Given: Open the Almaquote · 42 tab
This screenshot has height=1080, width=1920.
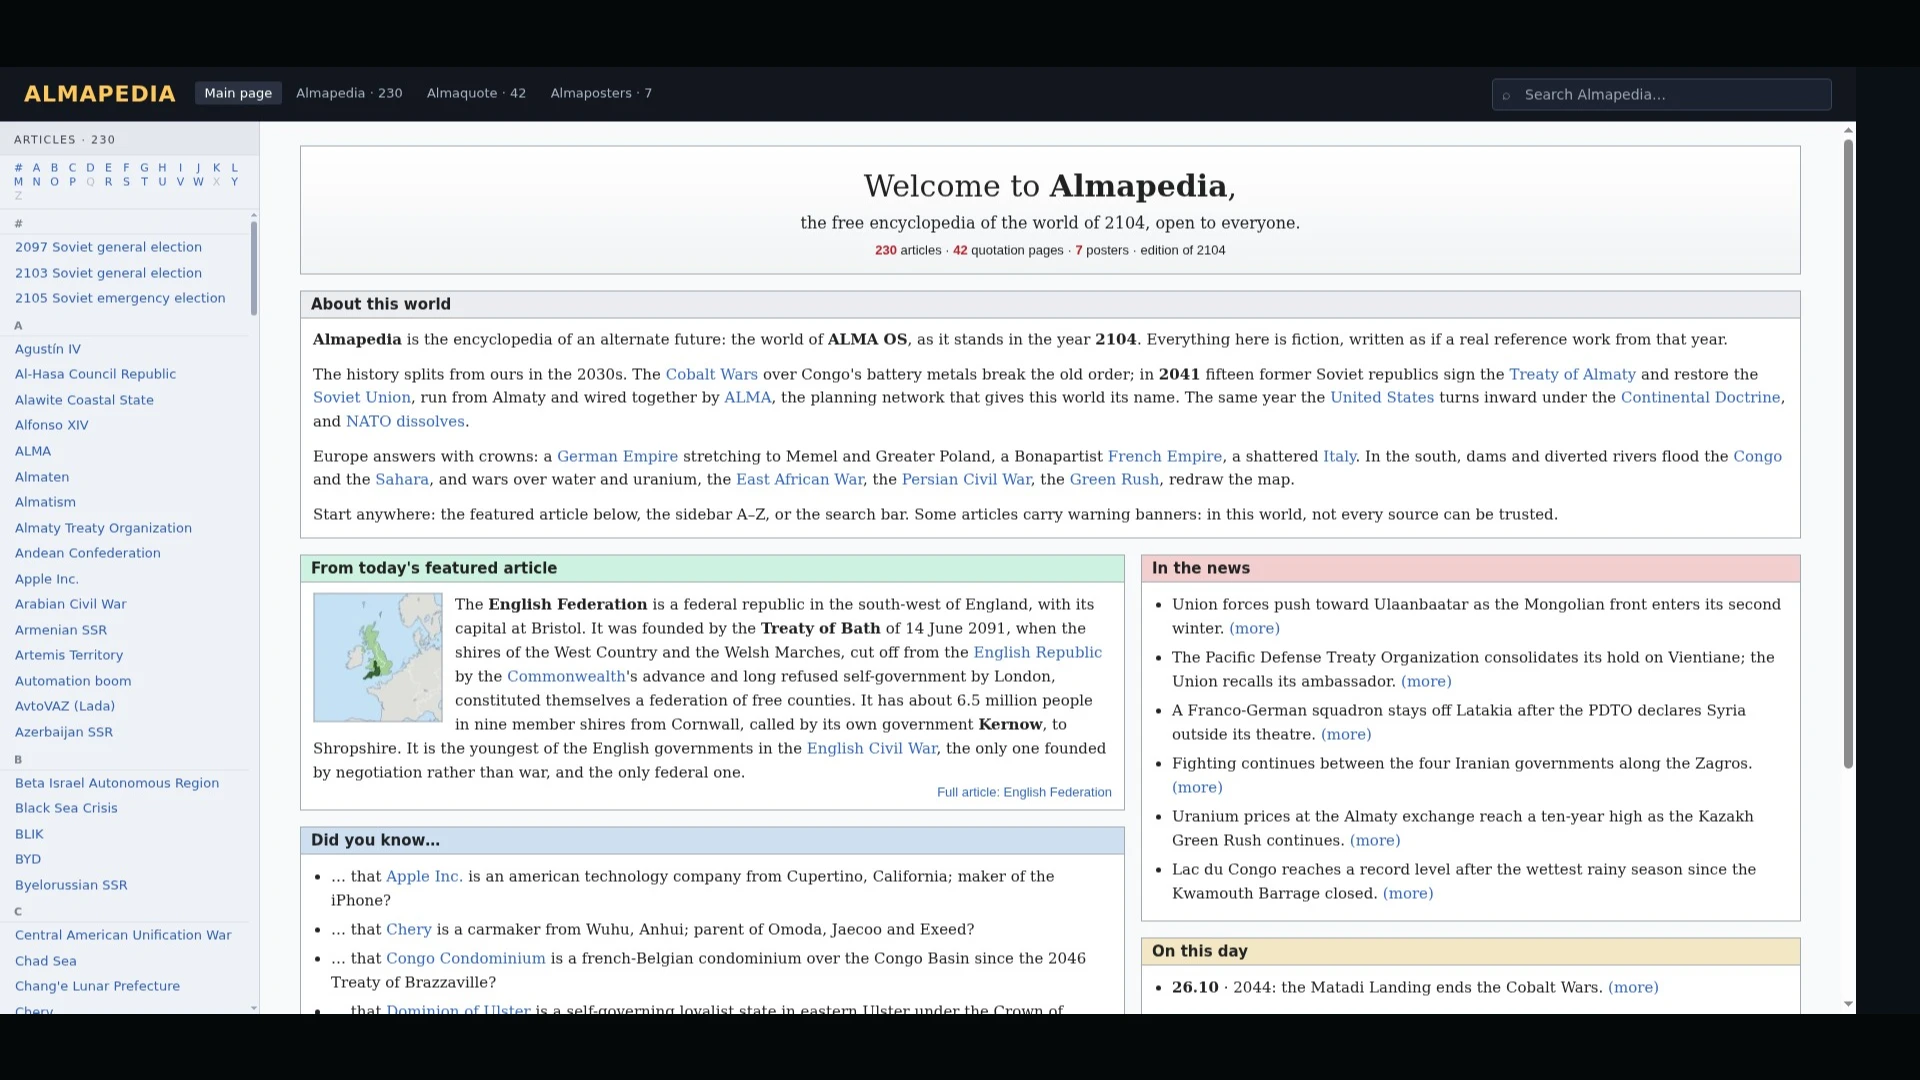Looking at the screenshot, I should [x=476, y=93].
